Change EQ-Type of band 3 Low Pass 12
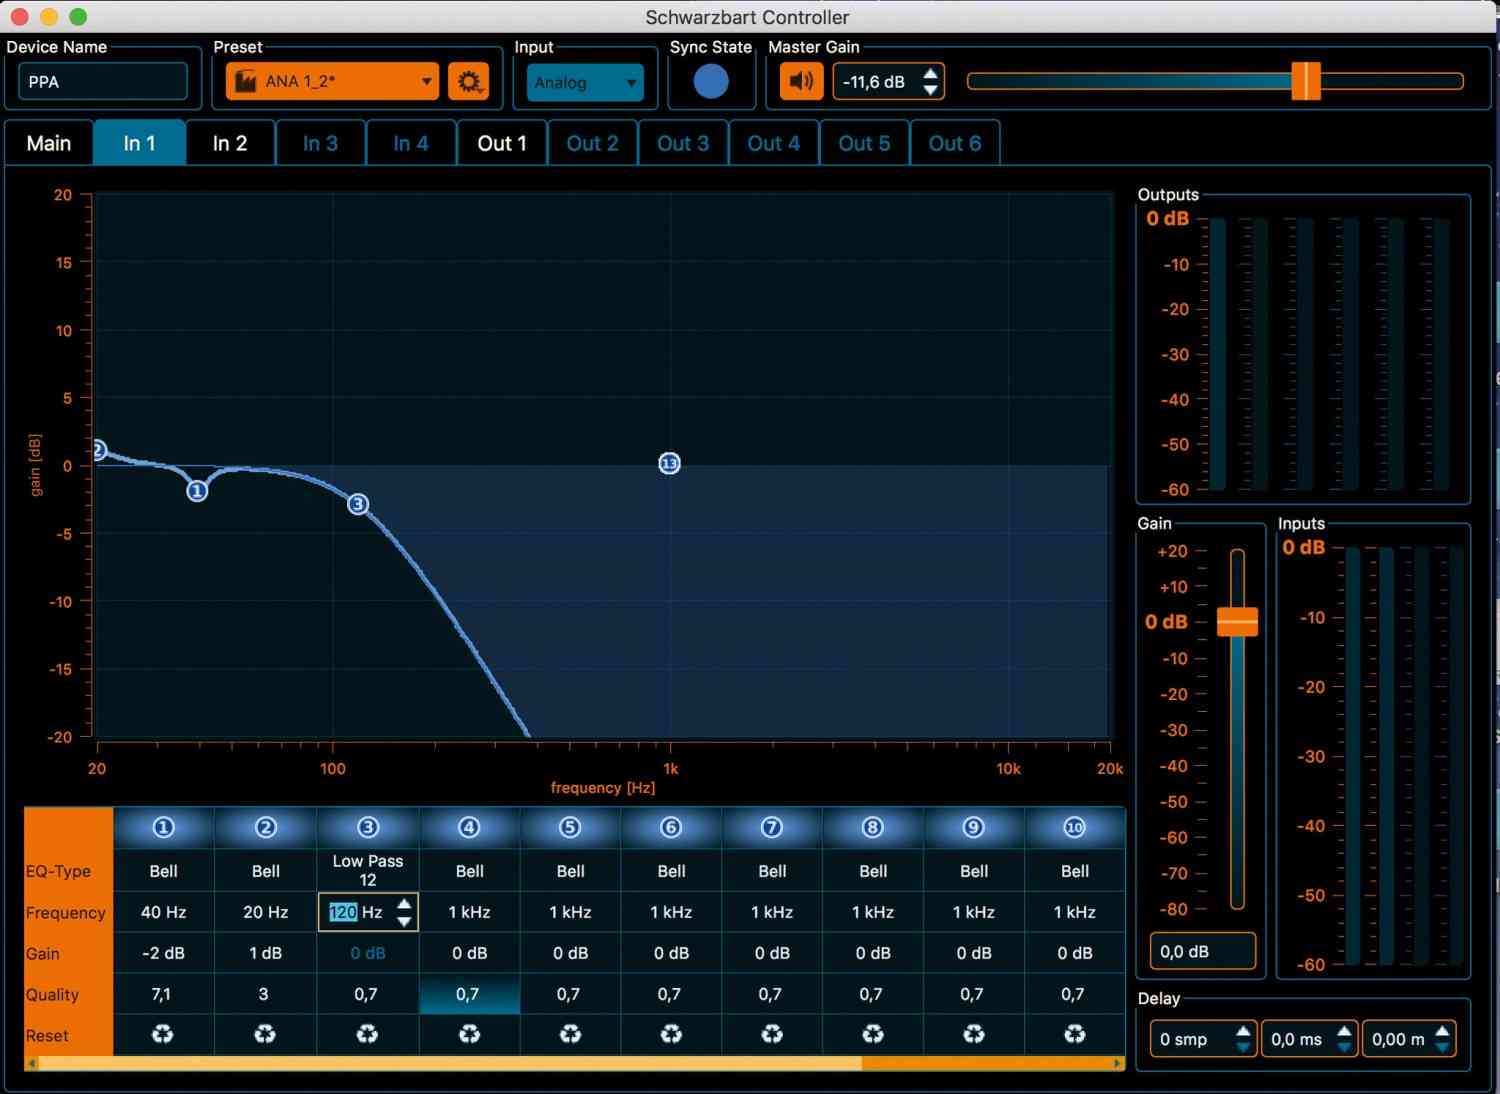This screenshot has height=1094, width=1500. [x=368, y=870]
